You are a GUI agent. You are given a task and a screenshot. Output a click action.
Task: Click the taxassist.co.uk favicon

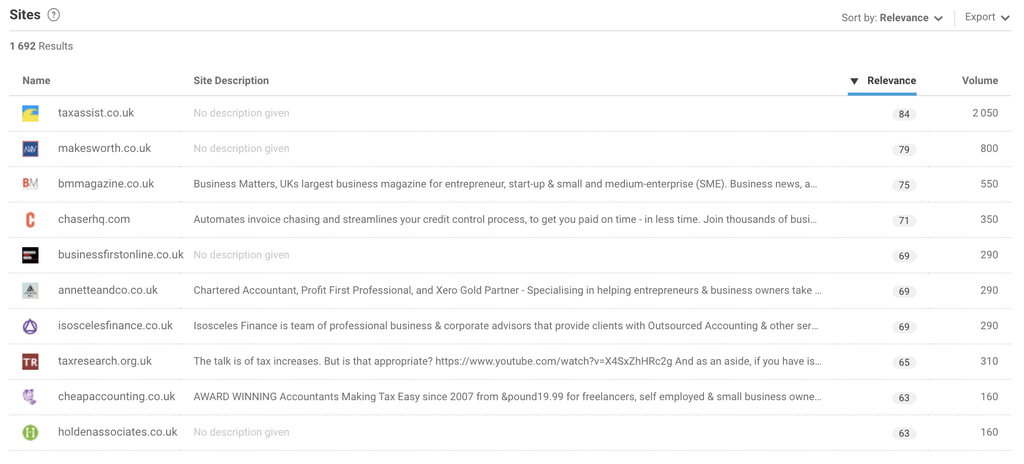[x=31, y=114]
